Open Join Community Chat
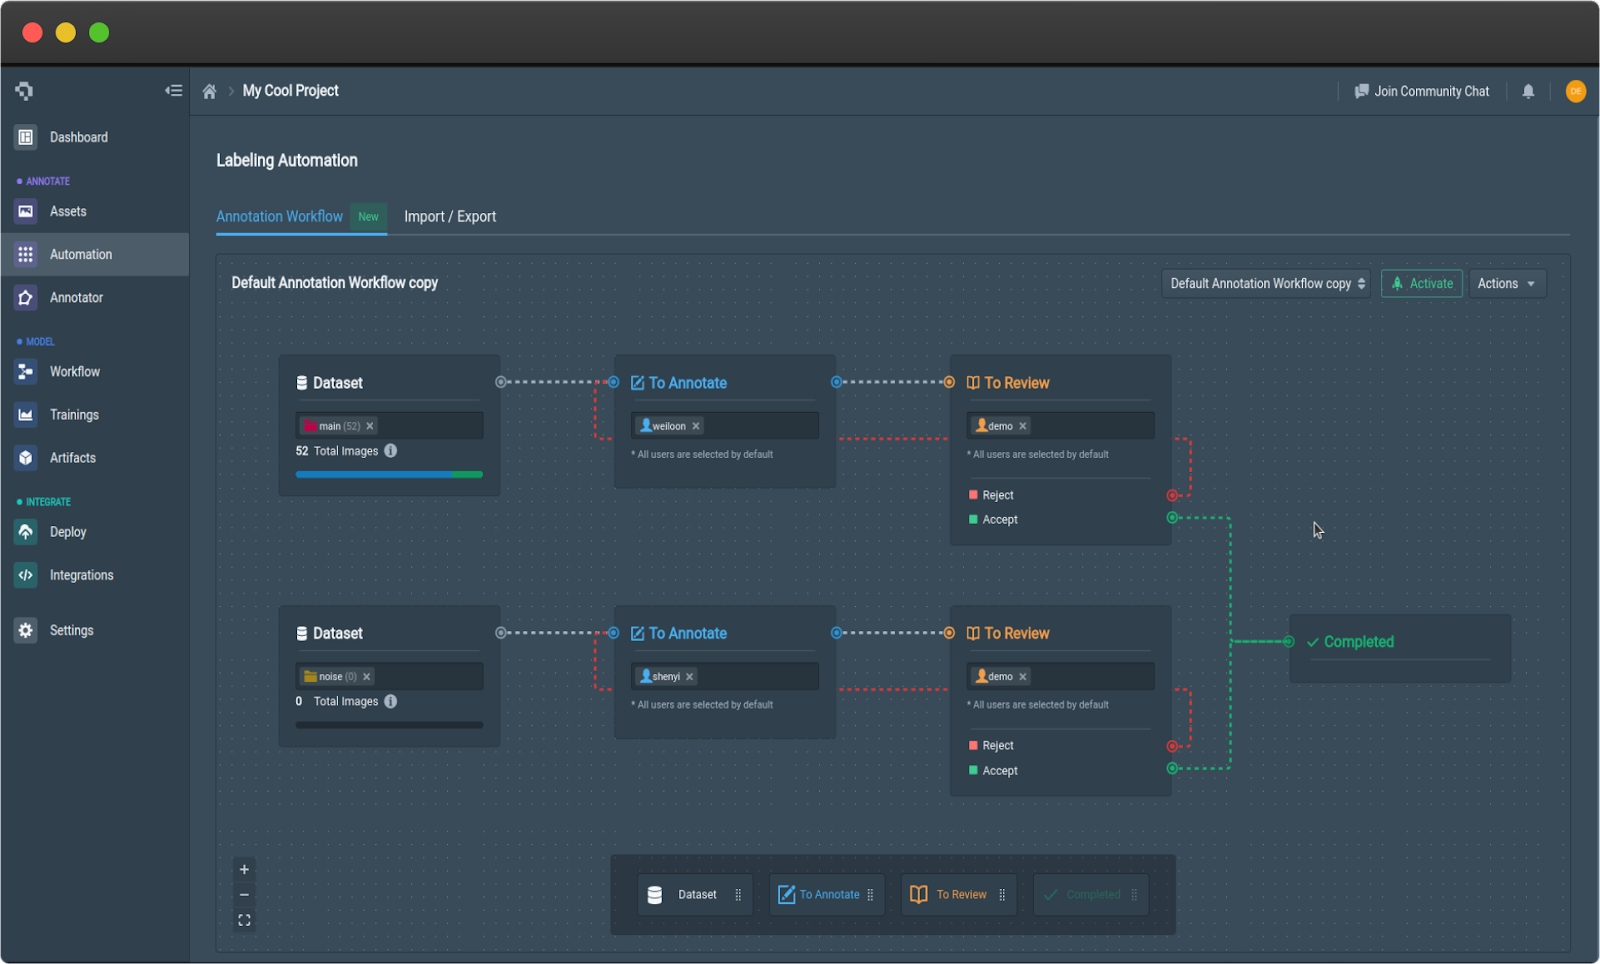 tap(1423, 91)
